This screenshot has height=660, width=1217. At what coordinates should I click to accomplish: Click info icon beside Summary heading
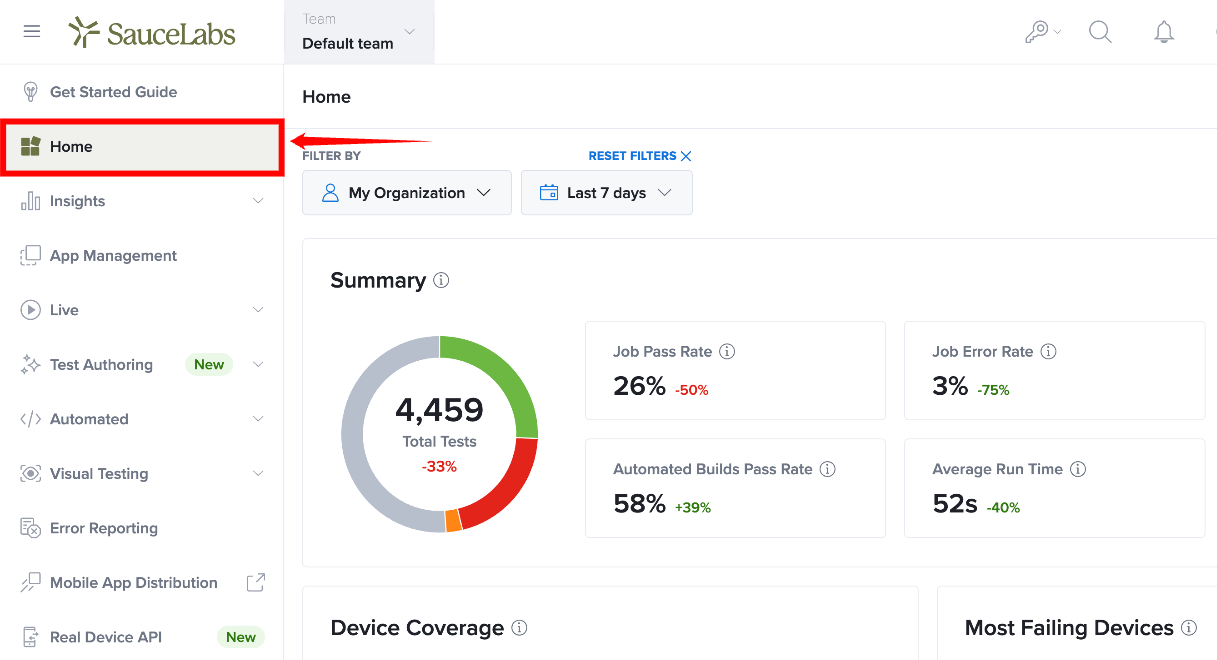[441, 280]
